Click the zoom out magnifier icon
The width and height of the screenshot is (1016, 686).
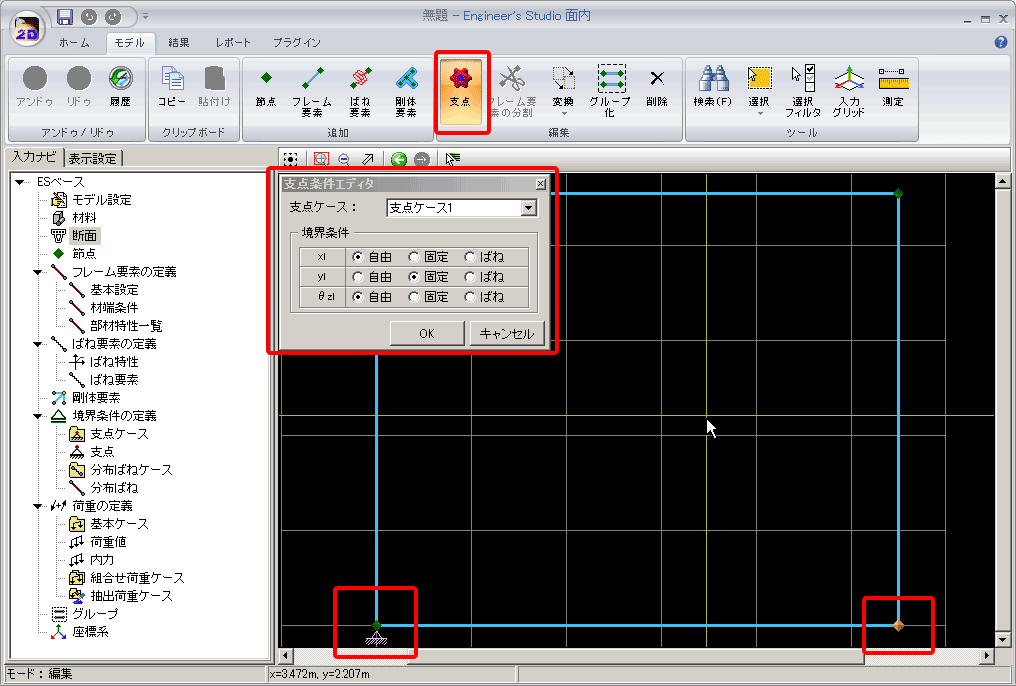pyautogui.click(x=343, y=159)
